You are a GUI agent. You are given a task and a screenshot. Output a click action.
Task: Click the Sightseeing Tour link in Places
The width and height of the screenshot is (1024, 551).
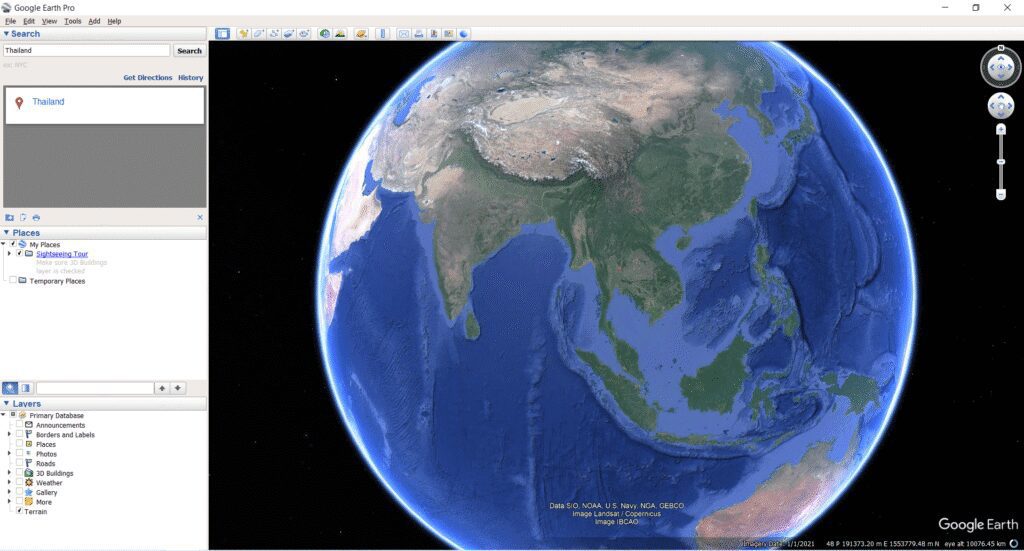(x=62, y=253)
